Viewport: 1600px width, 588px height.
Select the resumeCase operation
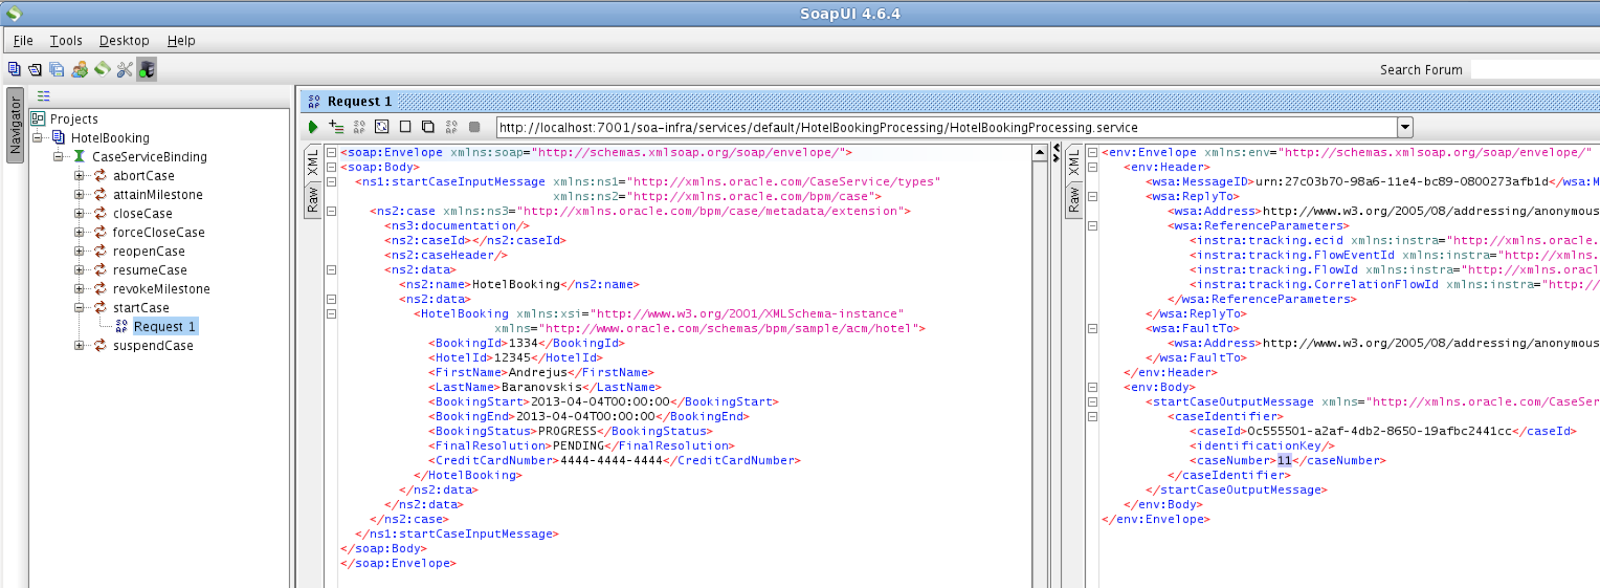click(x=149, y=270)
